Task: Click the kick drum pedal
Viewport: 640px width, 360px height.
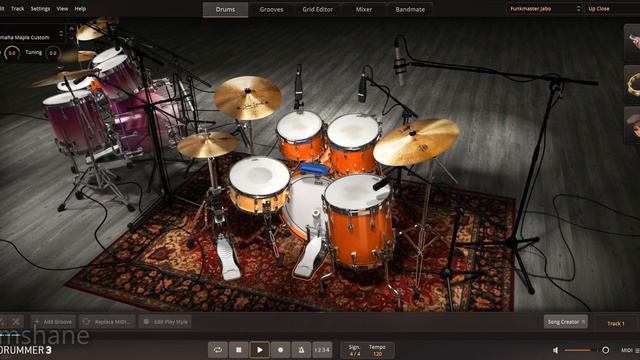Action: [309, 258]
